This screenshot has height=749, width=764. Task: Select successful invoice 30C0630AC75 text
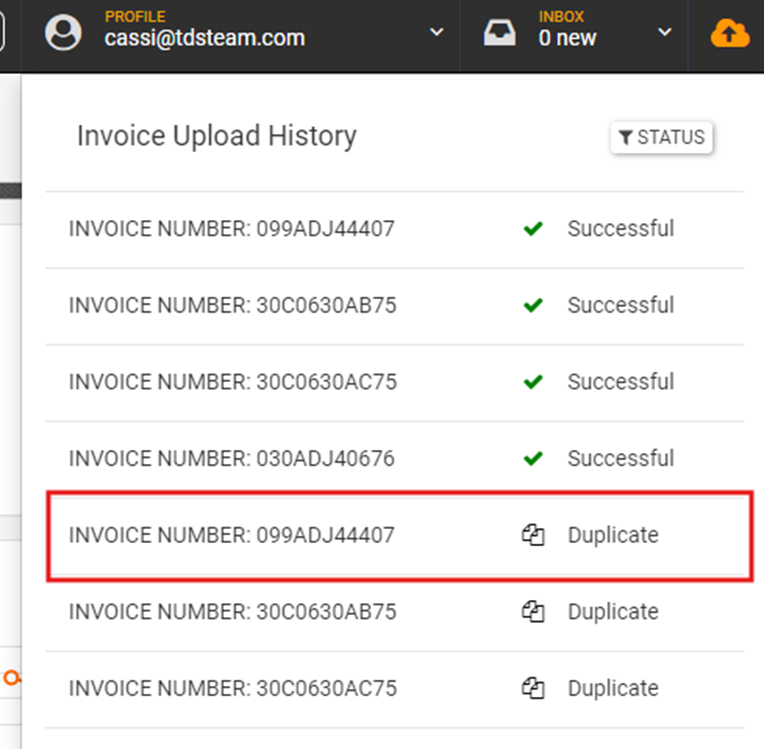click(233, 382)
